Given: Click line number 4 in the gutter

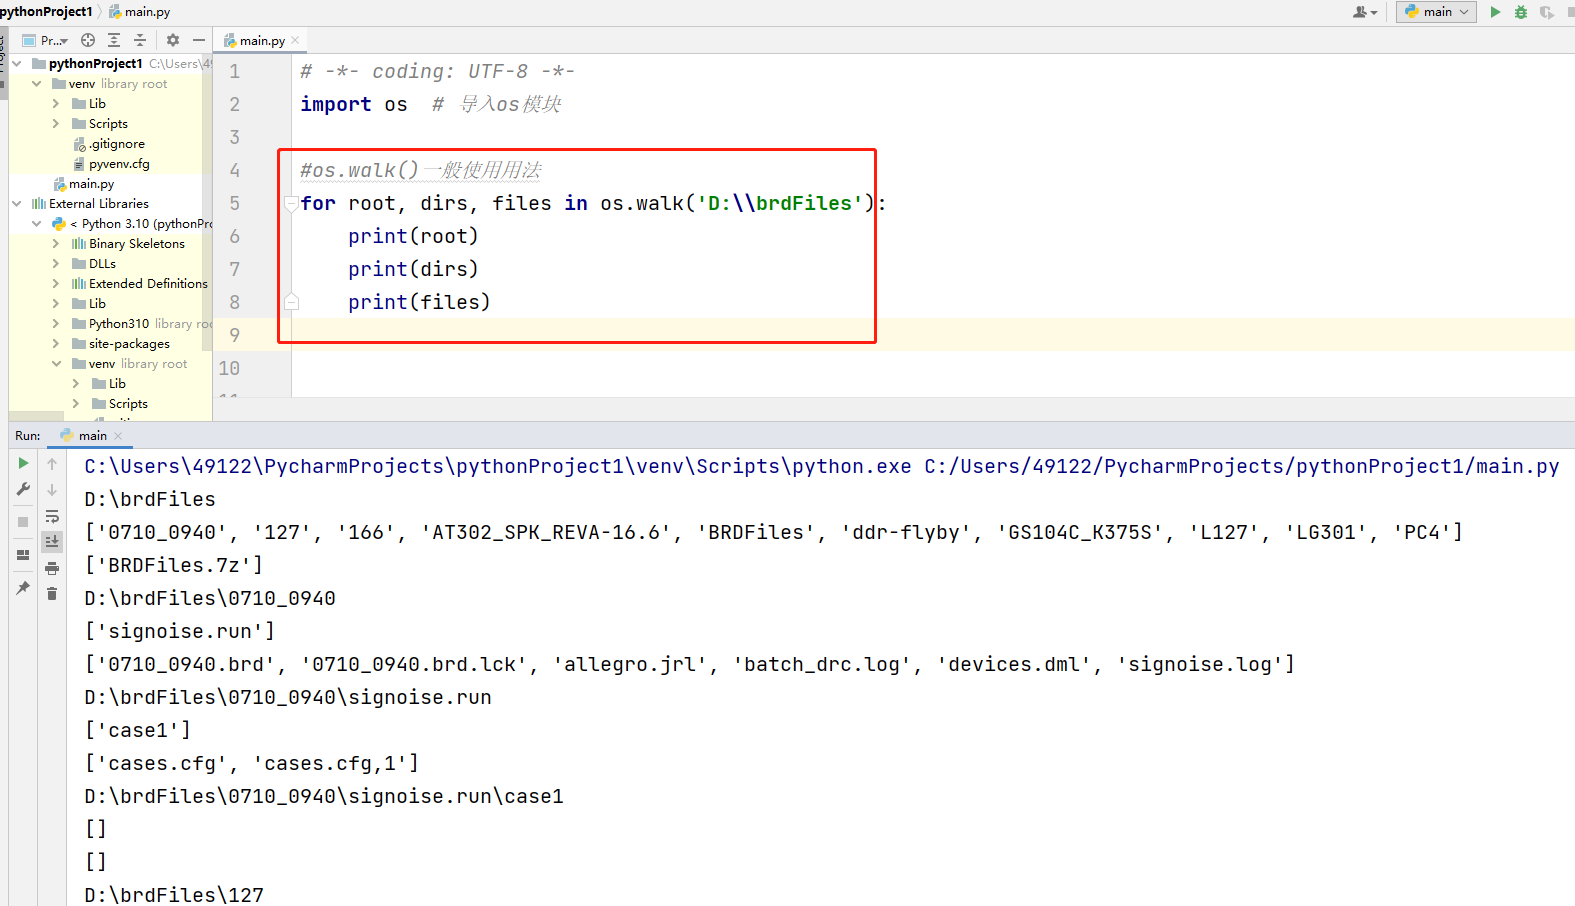Looking at the screenshot, I should coord(235,170).
